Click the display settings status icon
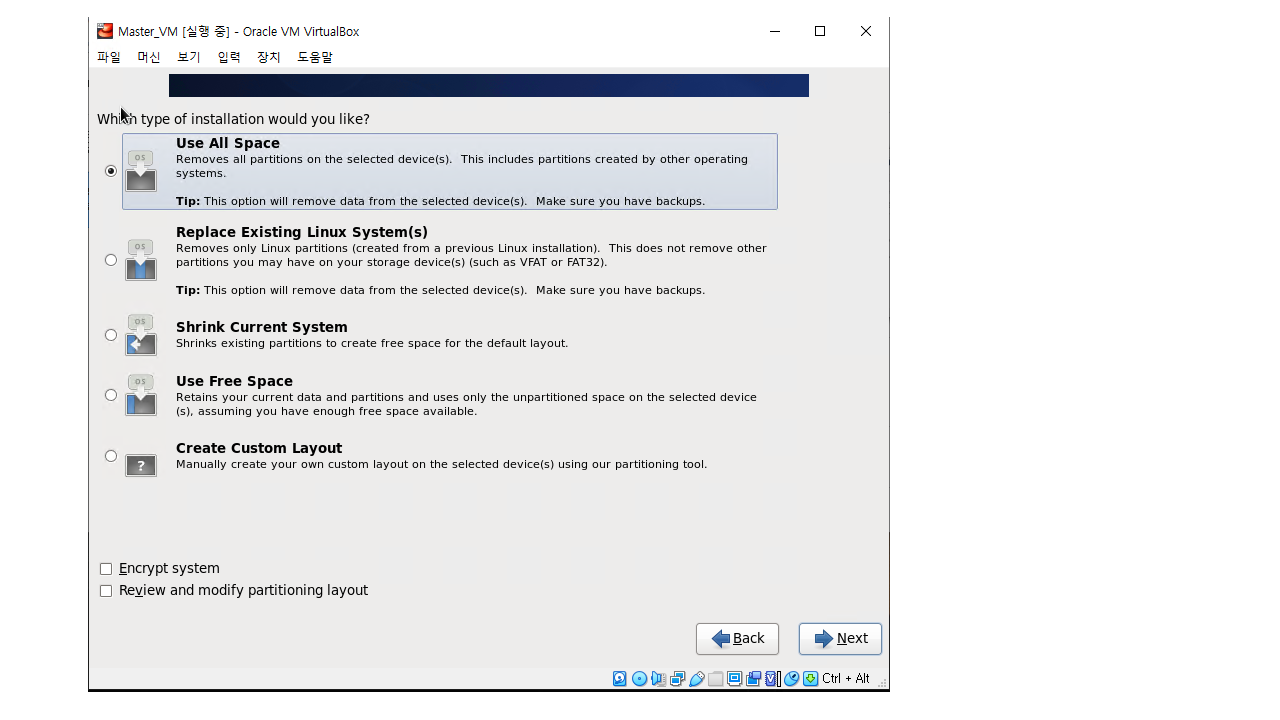The width and height of the screenshot is (1280, 720). point(734,679)
